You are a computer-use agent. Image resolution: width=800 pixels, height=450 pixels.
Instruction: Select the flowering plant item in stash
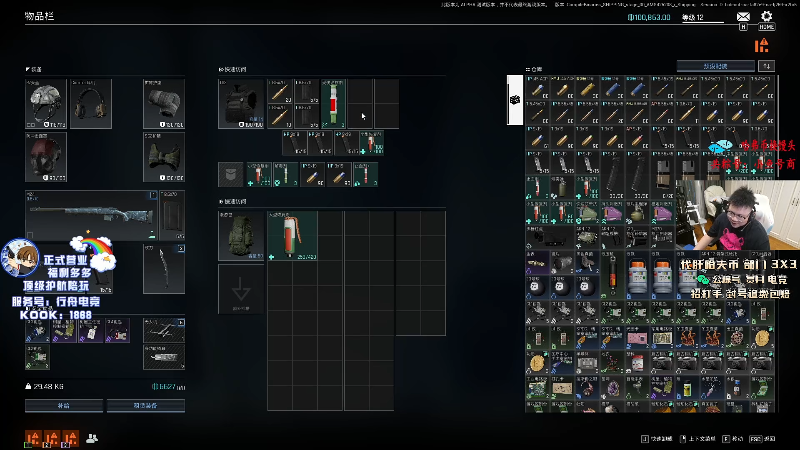click(x=612, y=363)
